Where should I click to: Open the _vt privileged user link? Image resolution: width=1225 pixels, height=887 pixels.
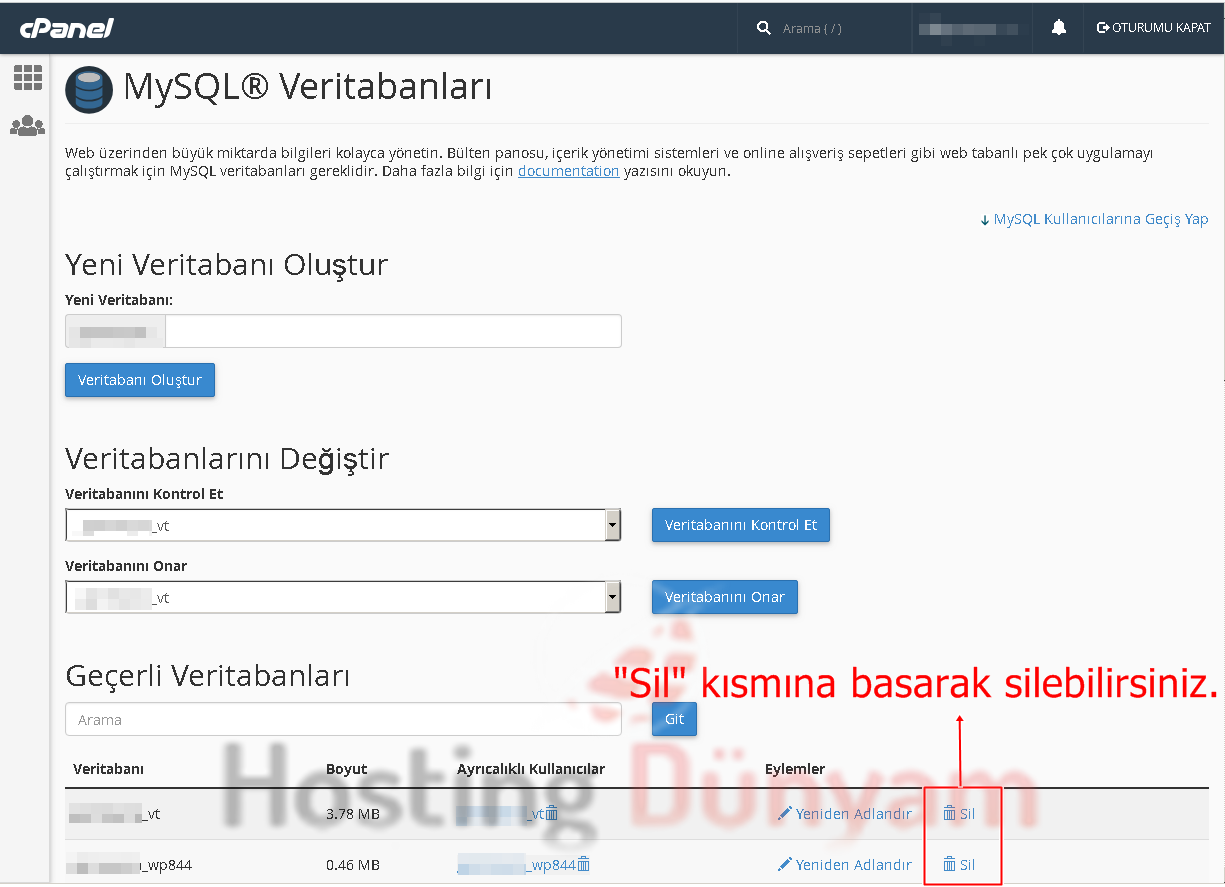pos(500,814)
